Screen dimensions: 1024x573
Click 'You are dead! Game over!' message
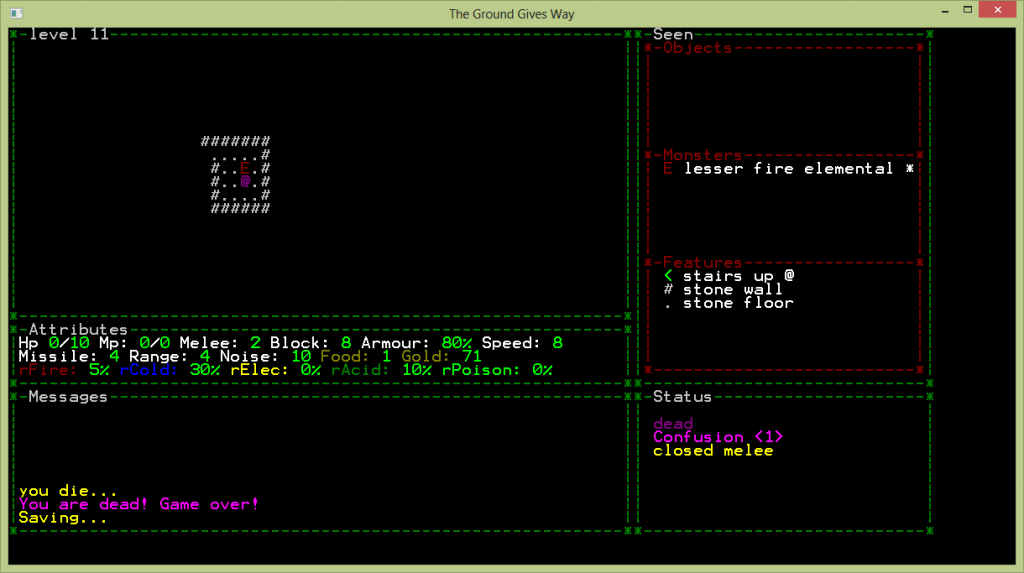click(139, 504)
